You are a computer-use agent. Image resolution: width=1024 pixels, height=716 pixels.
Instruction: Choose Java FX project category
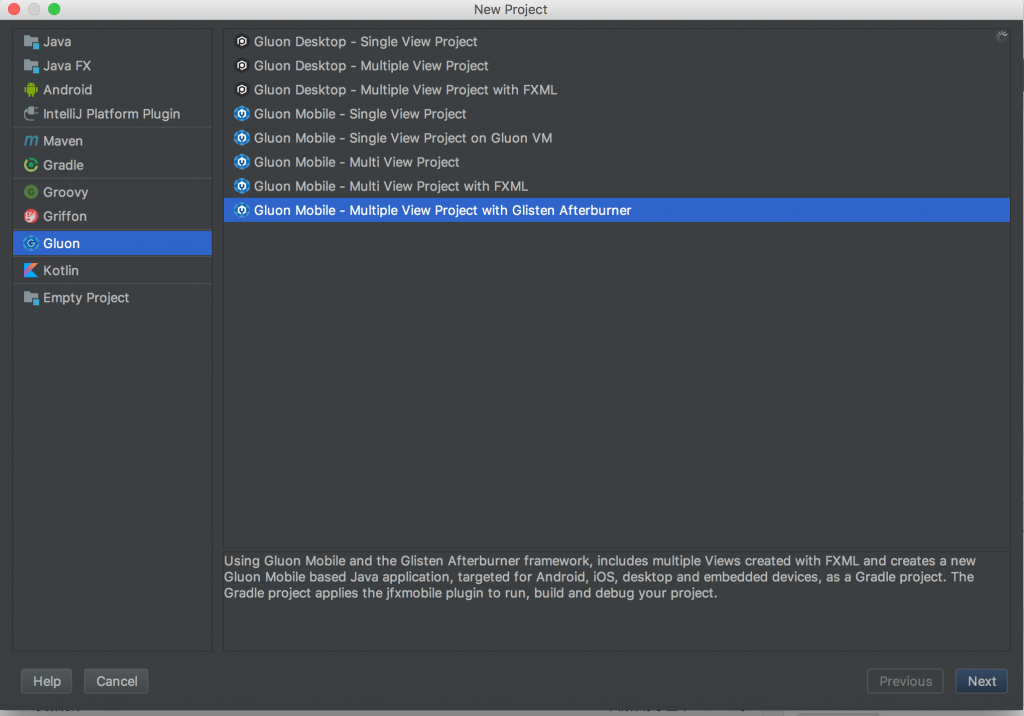click(x=67, y=66)
